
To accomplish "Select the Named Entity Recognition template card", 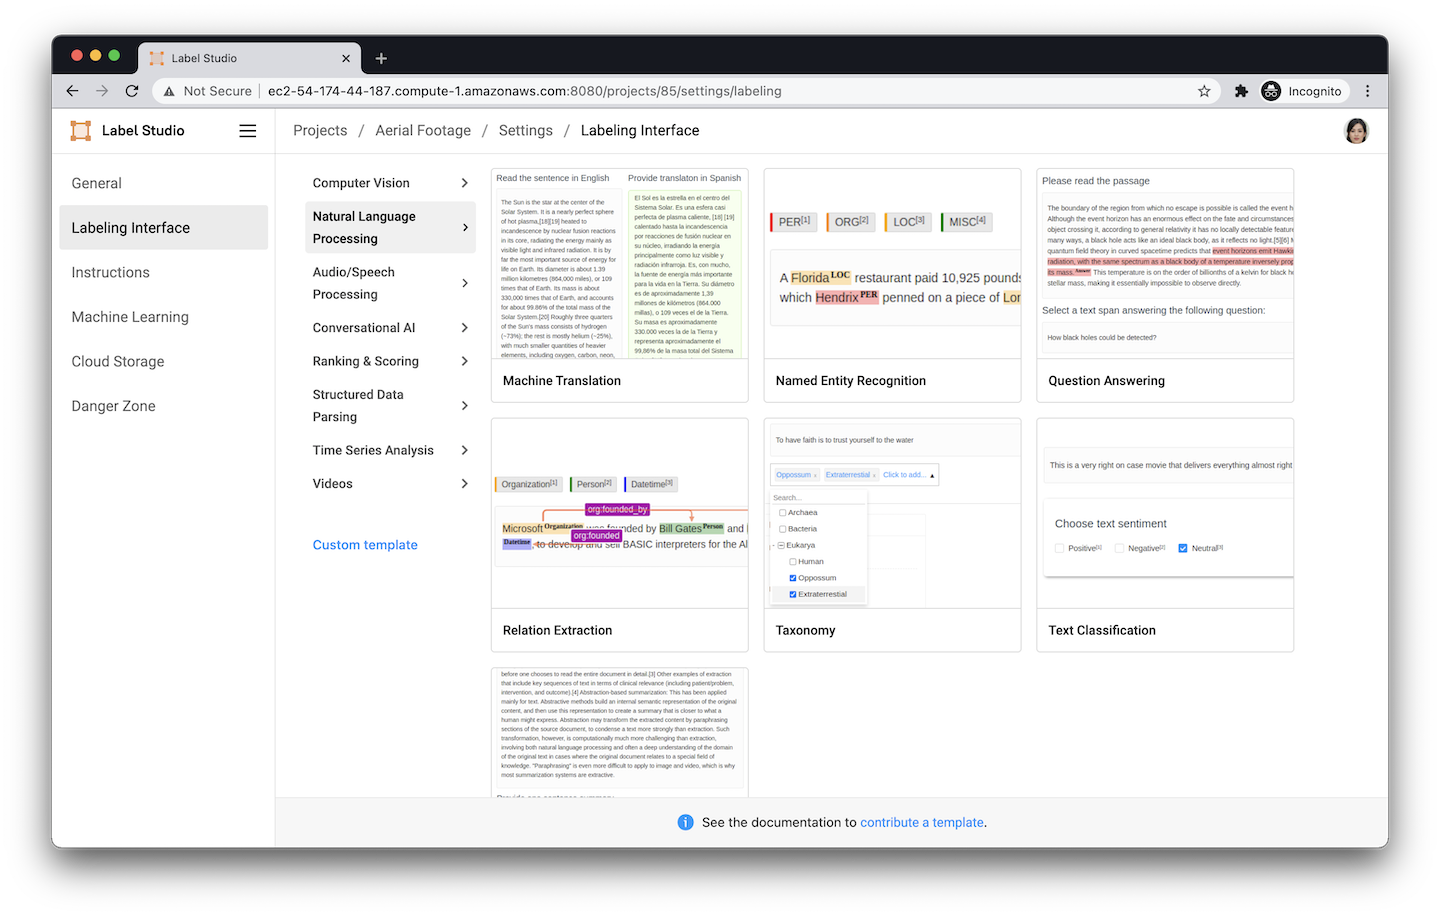I will coord(892,285).
